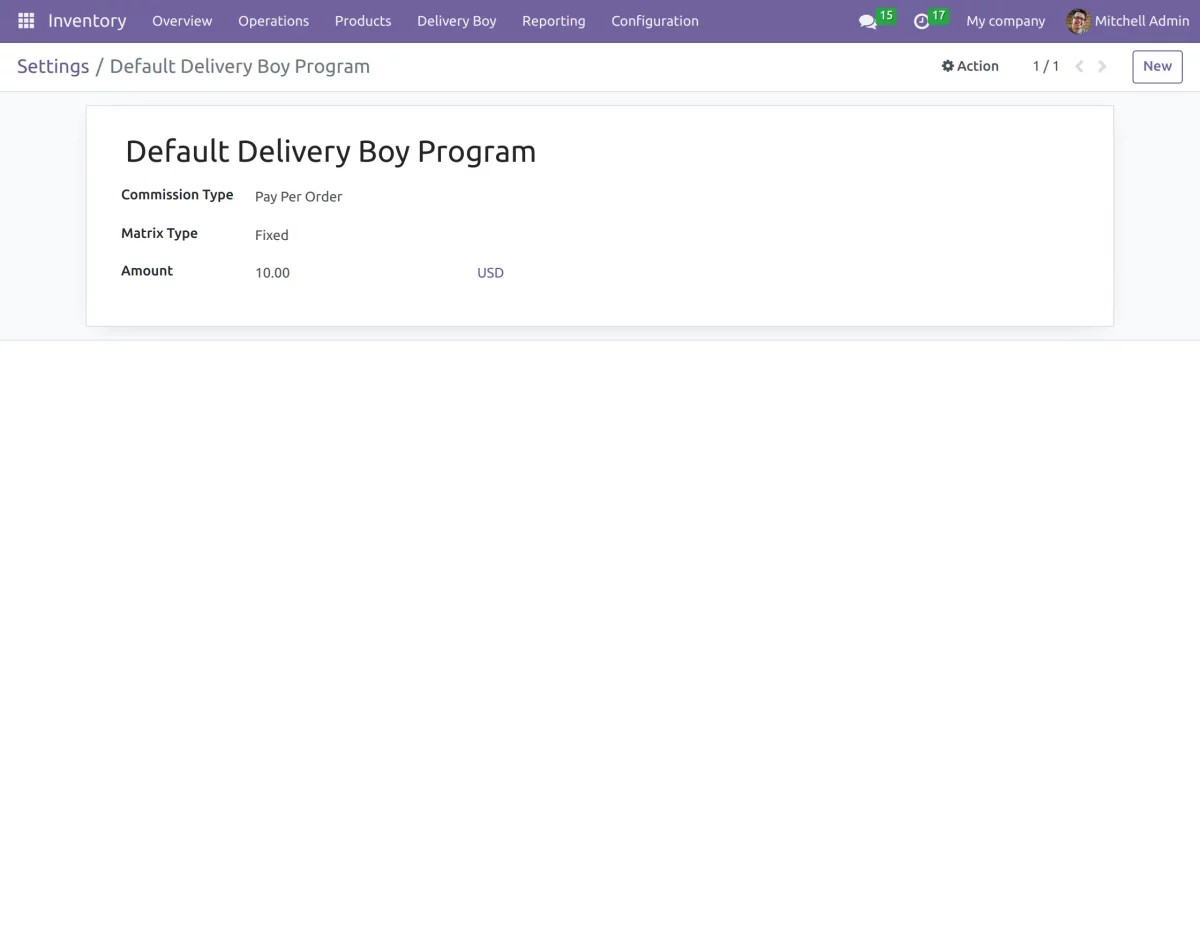Navigate back via the Settings breadcrumb
The height and width of the screenshot is (943, 1200).
(53, 66)
